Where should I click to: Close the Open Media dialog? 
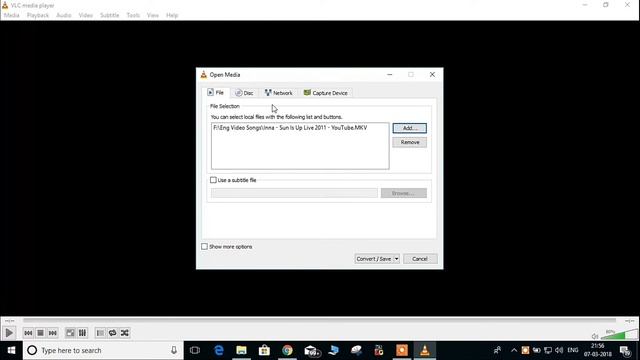coord(432,75)
